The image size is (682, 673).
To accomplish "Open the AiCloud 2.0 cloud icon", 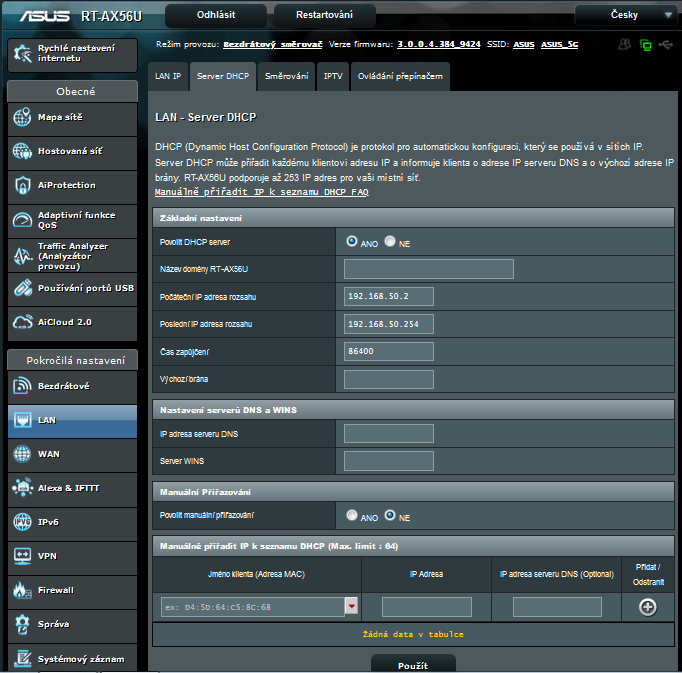I will point(22,322).
